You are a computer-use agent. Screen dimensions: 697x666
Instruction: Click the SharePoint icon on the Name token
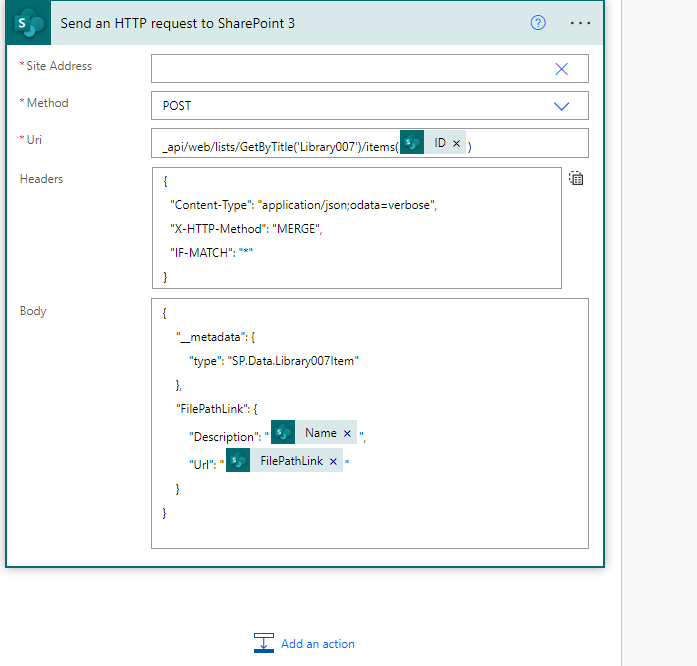tap(283, 432)
